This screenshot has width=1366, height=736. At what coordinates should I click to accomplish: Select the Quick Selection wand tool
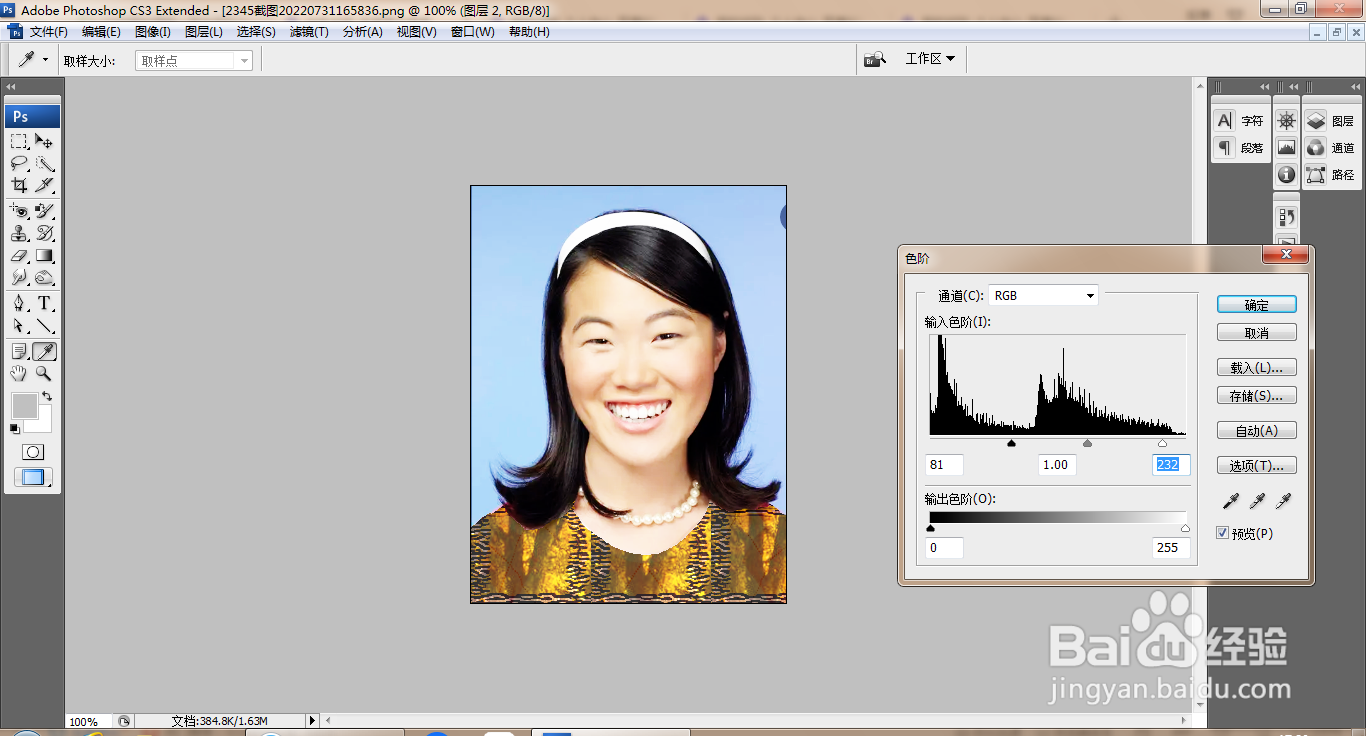click(x=45, y=163)
